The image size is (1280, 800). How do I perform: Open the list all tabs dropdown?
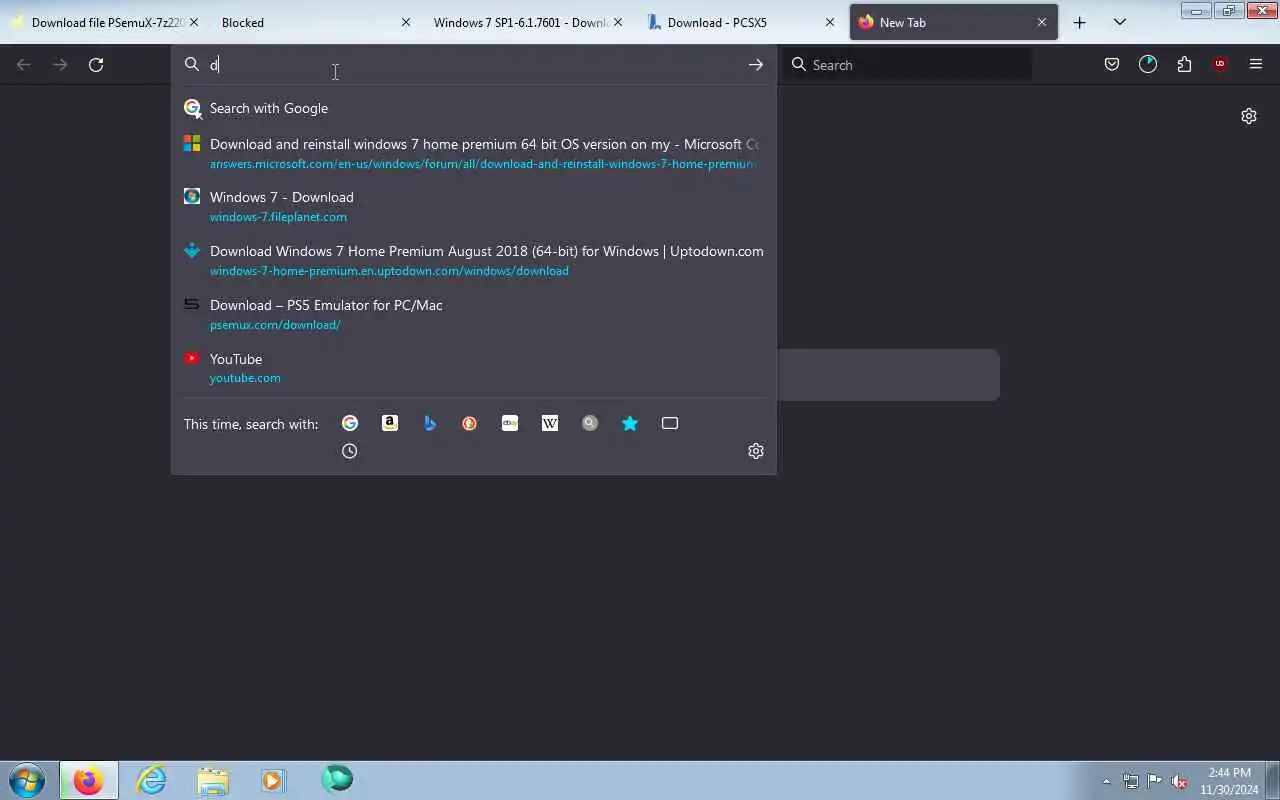1120,22
